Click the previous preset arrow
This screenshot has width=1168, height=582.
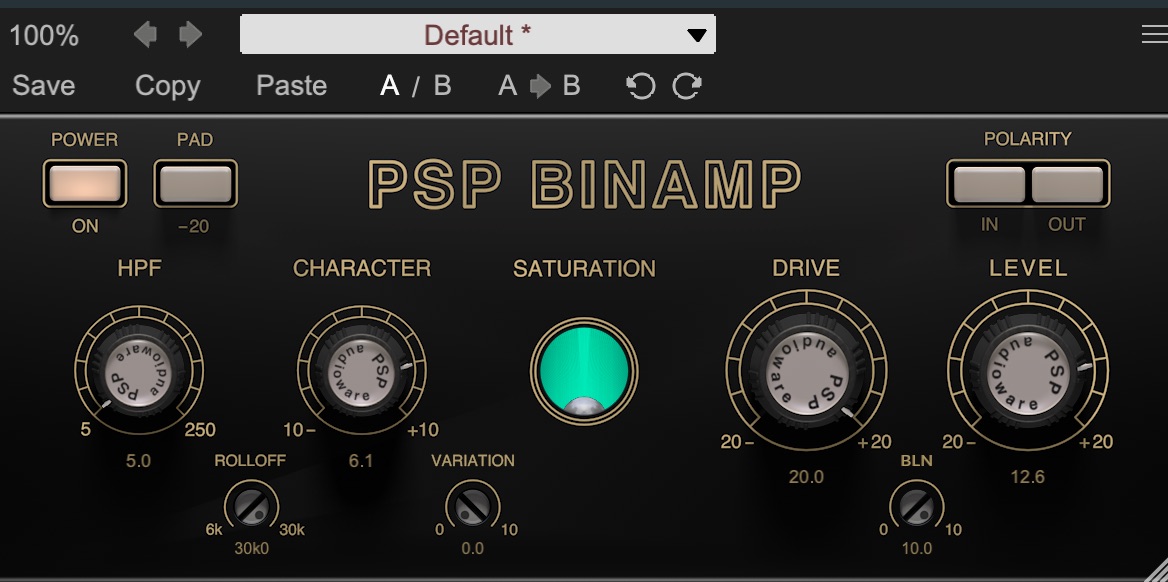[146, 35]
